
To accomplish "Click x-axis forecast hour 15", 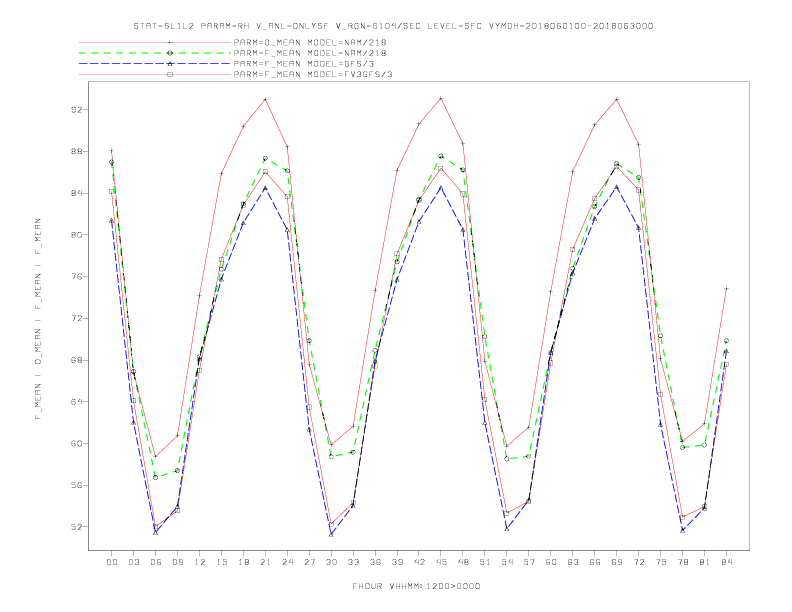I will click(221, 562).
